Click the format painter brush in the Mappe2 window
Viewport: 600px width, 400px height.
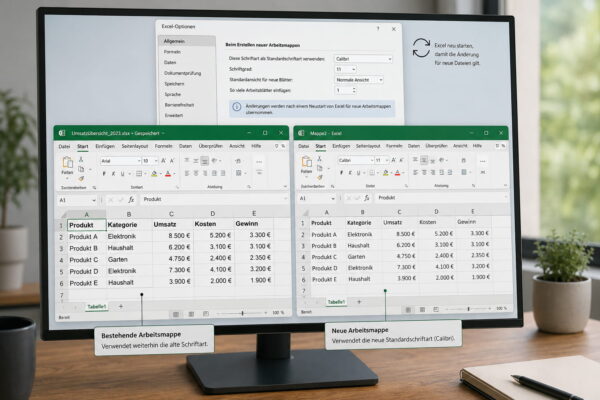320,177
